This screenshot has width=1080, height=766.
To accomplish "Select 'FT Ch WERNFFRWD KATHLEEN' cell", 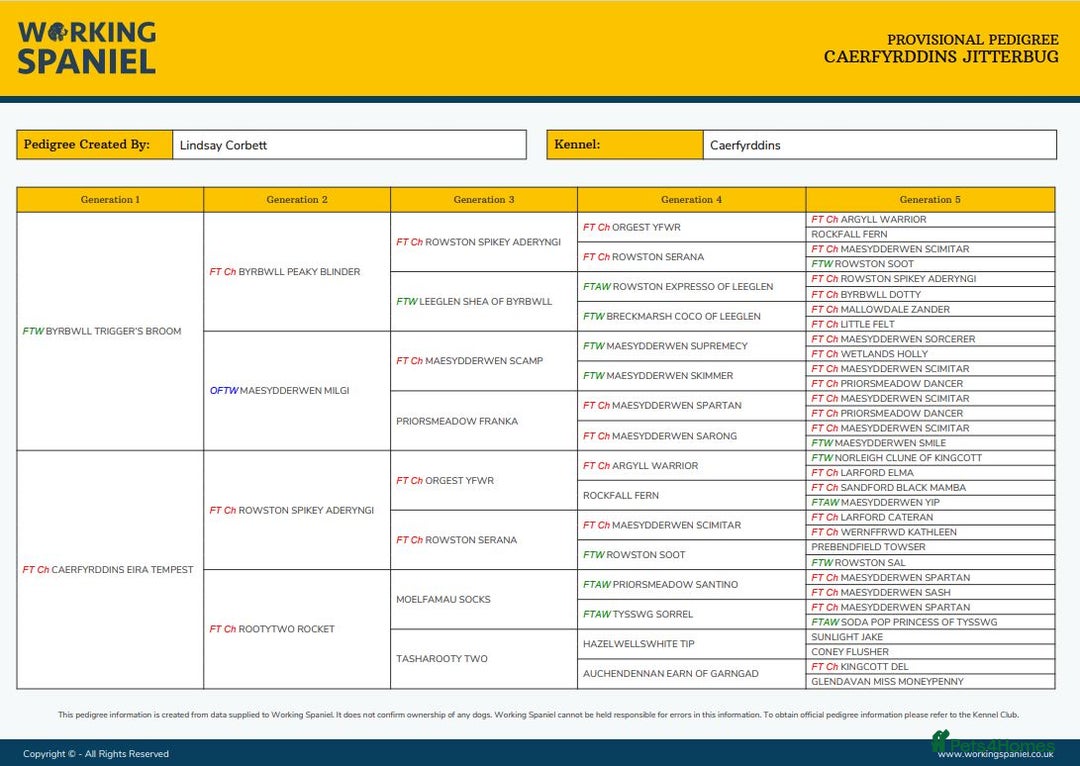I will [x=930, y=532].
